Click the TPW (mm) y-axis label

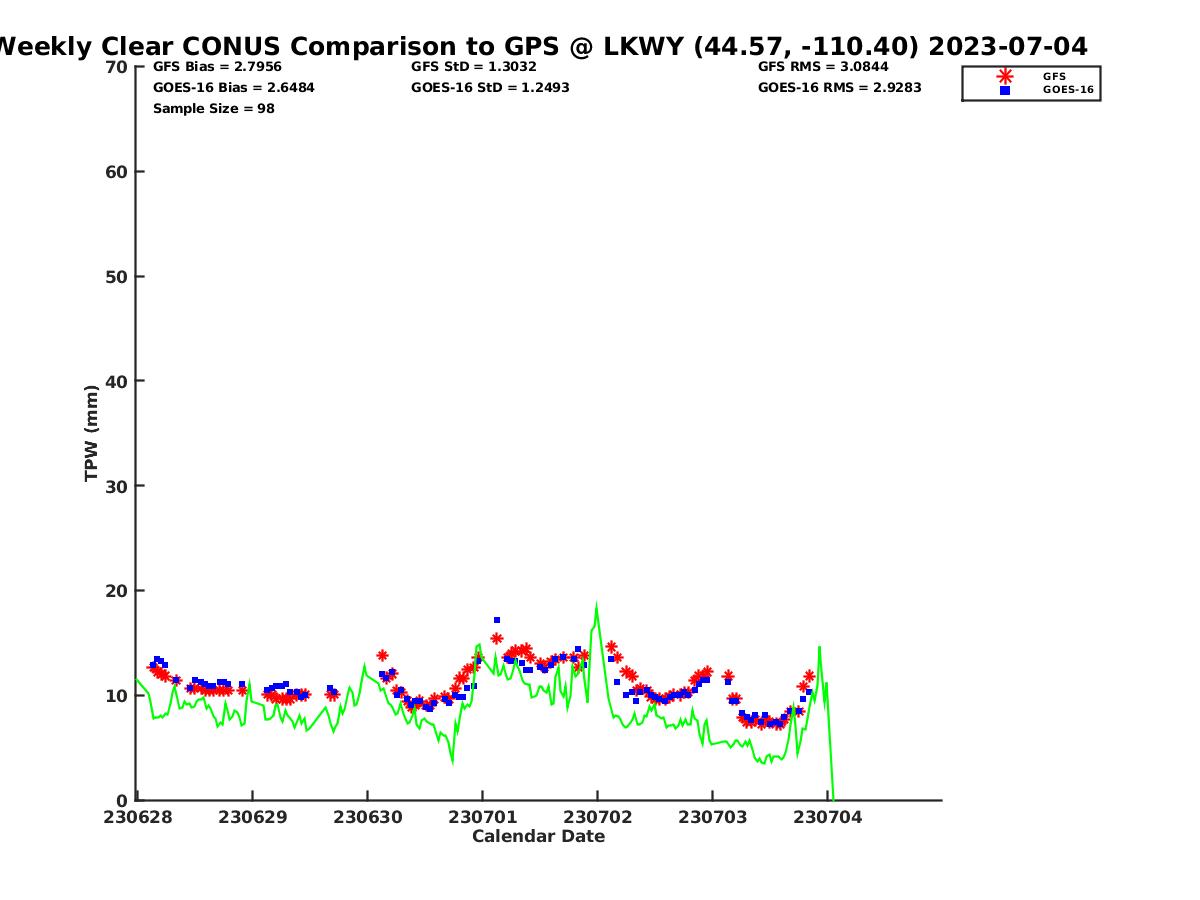point(92,433)
